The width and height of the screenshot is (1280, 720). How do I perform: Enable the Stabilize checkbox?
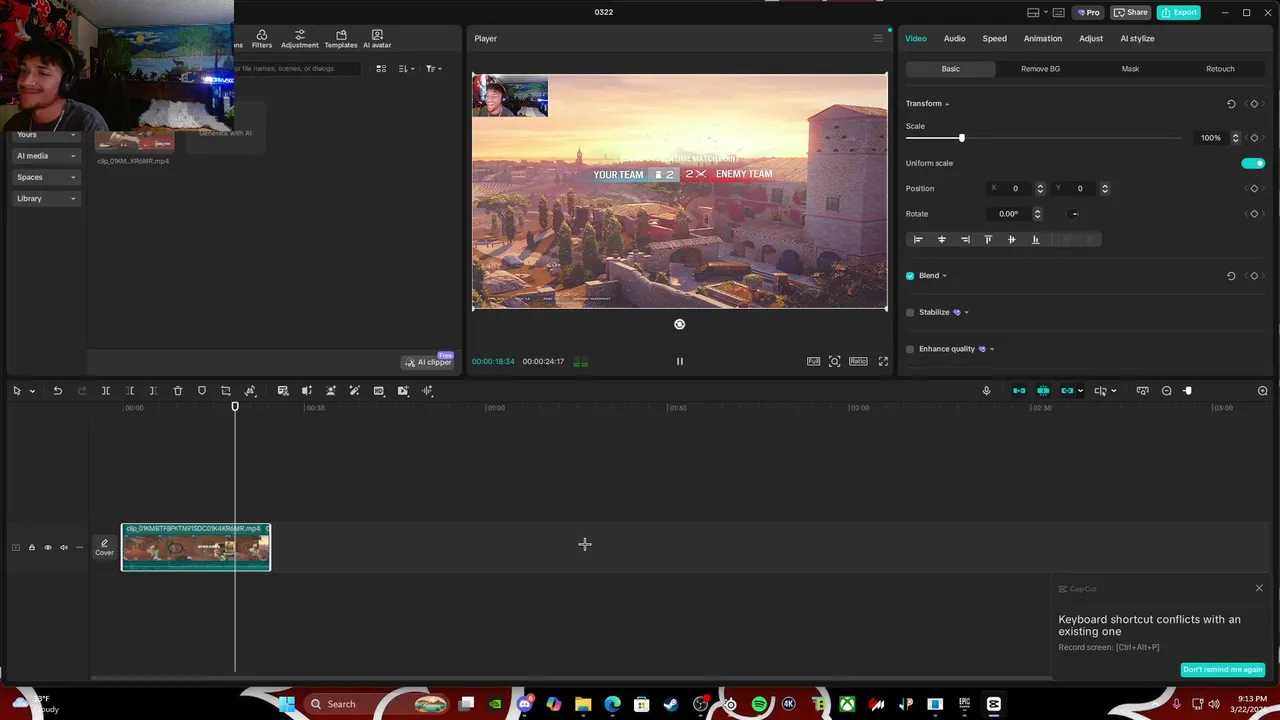point(910,312)
